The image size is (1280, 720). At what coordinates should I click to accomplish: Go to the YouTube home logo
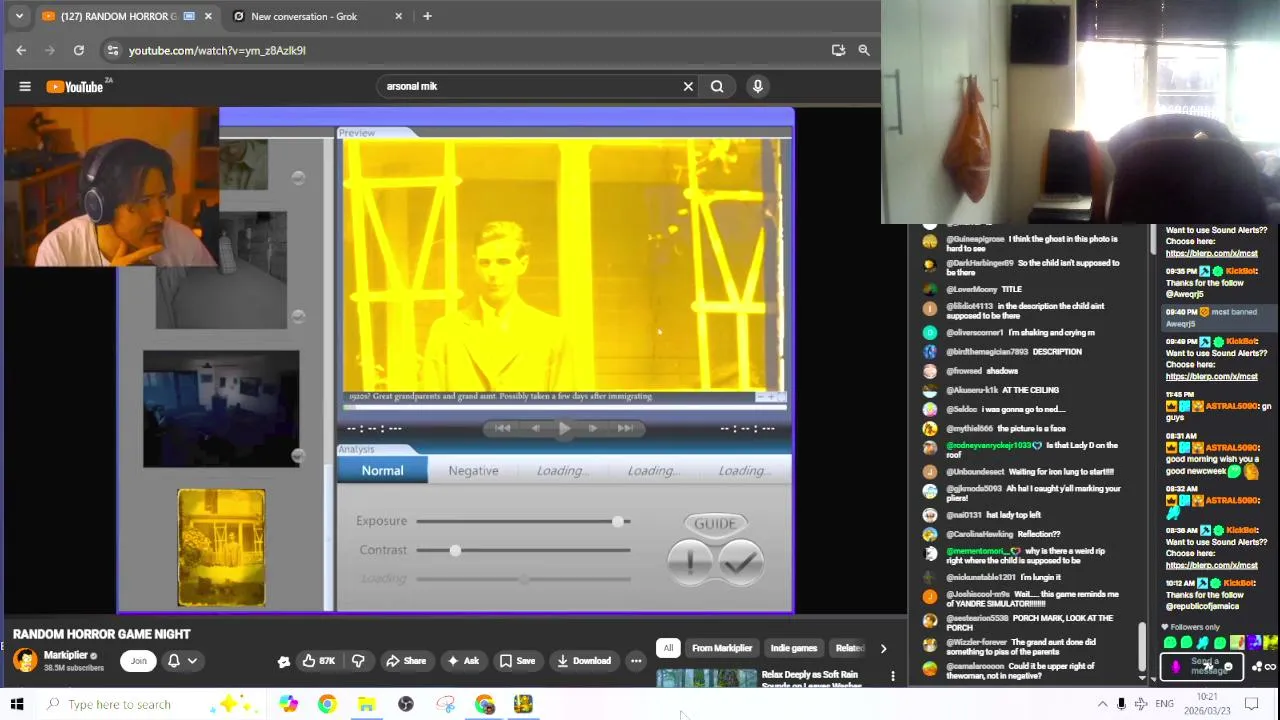pos(75,86)
